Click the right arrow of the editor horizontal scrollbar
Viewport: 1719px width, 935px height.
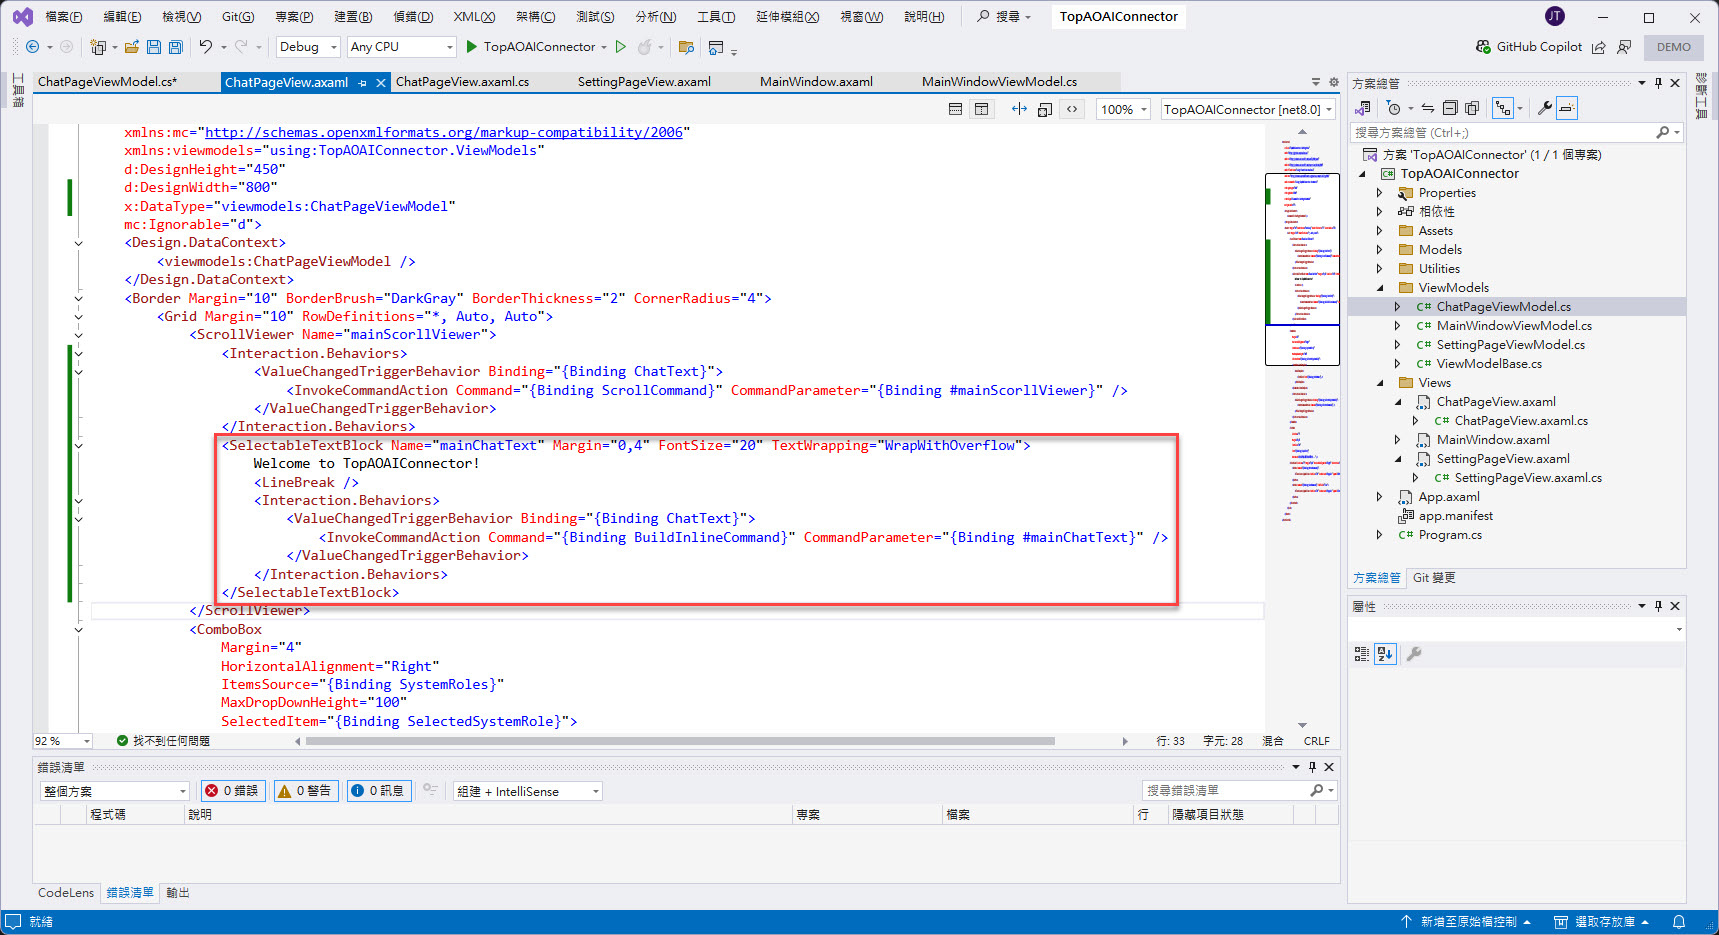(1125, 741)
